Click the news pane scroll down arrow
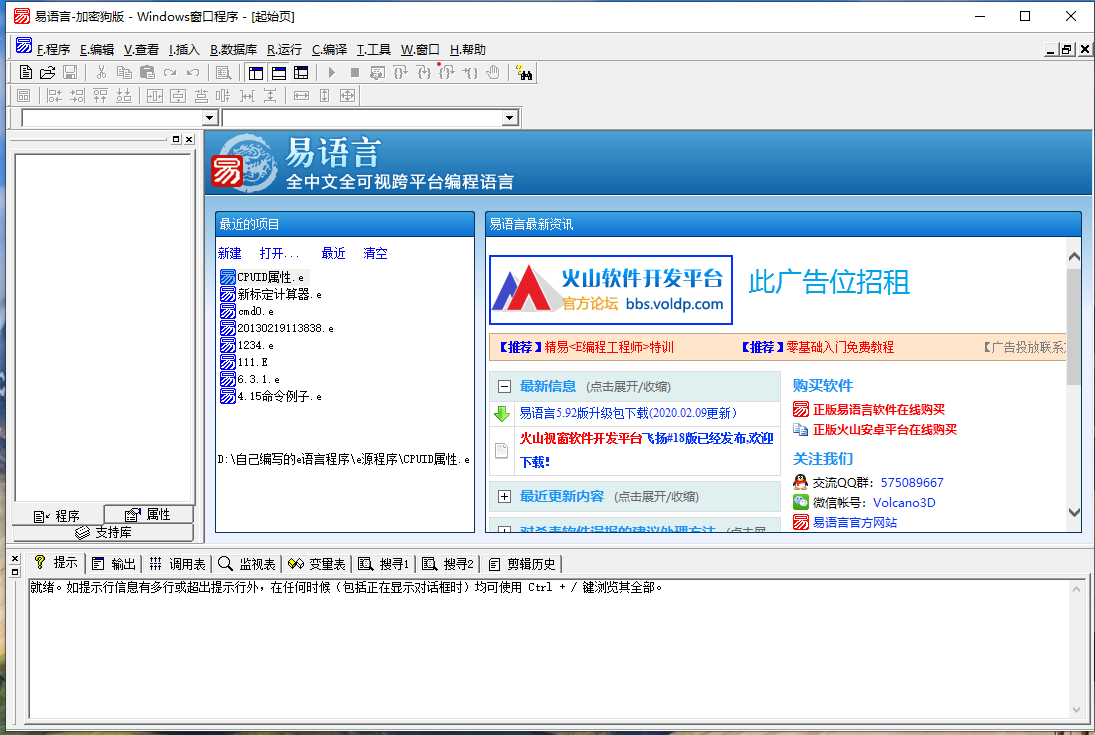The image size is (1095, 735). tap(1074, 512)
